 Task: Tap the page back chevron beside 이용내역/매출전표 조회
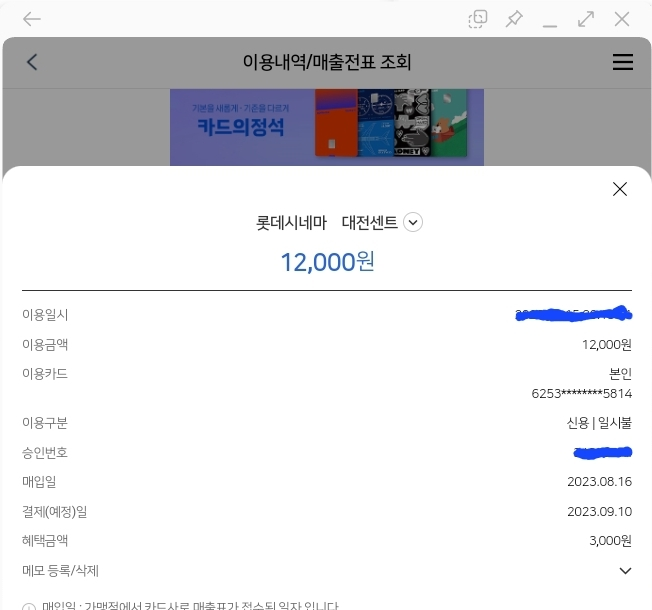[32, 62]
